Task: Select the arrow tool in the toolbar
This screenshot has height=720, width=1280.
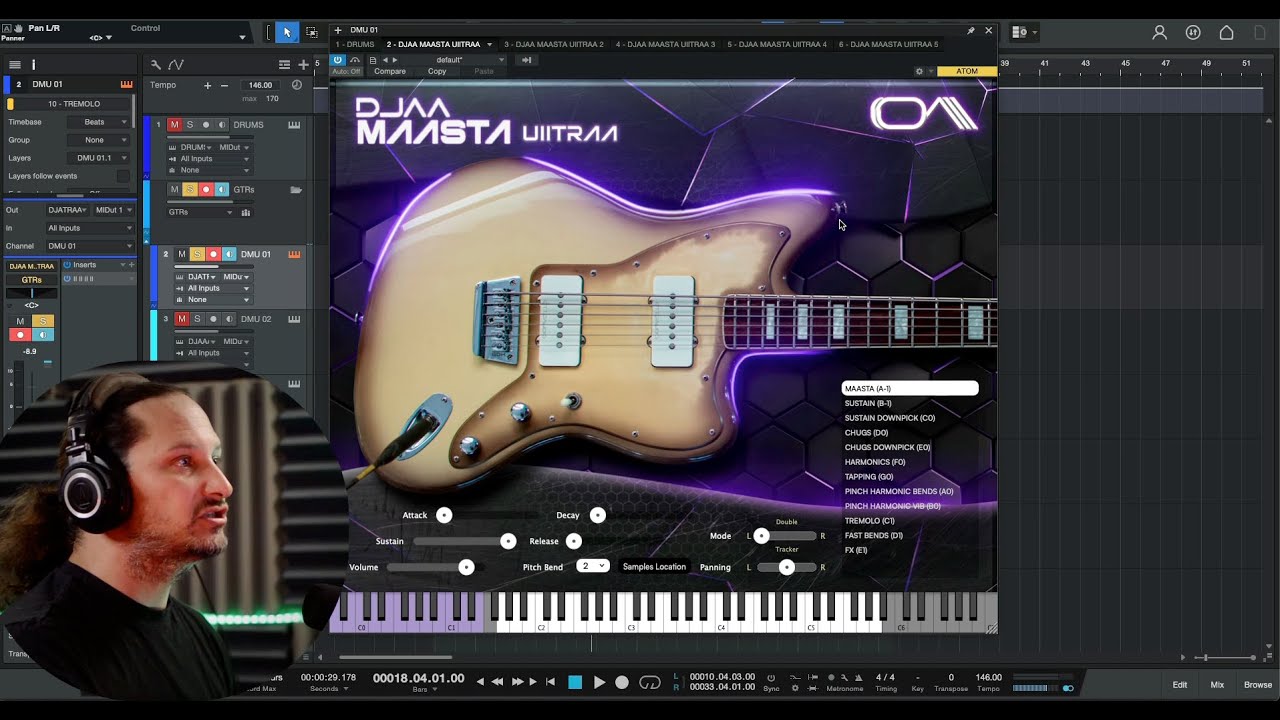Action: (287, 33)
